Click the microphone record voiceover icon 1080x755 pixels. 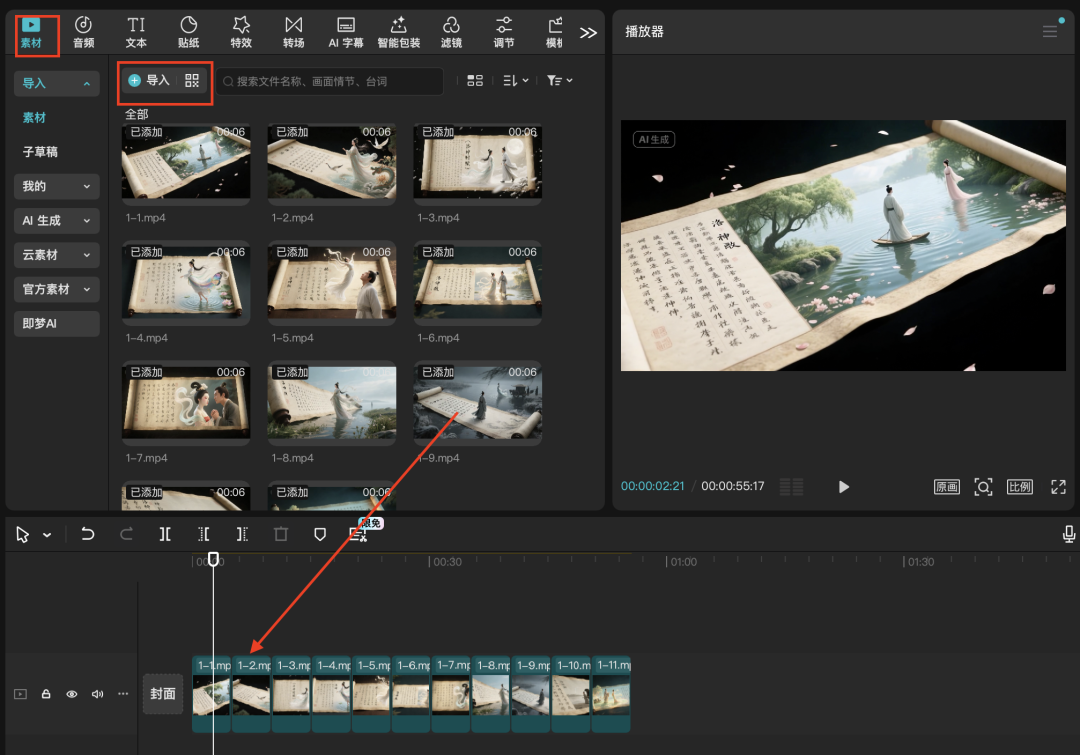click(1068, 535)
